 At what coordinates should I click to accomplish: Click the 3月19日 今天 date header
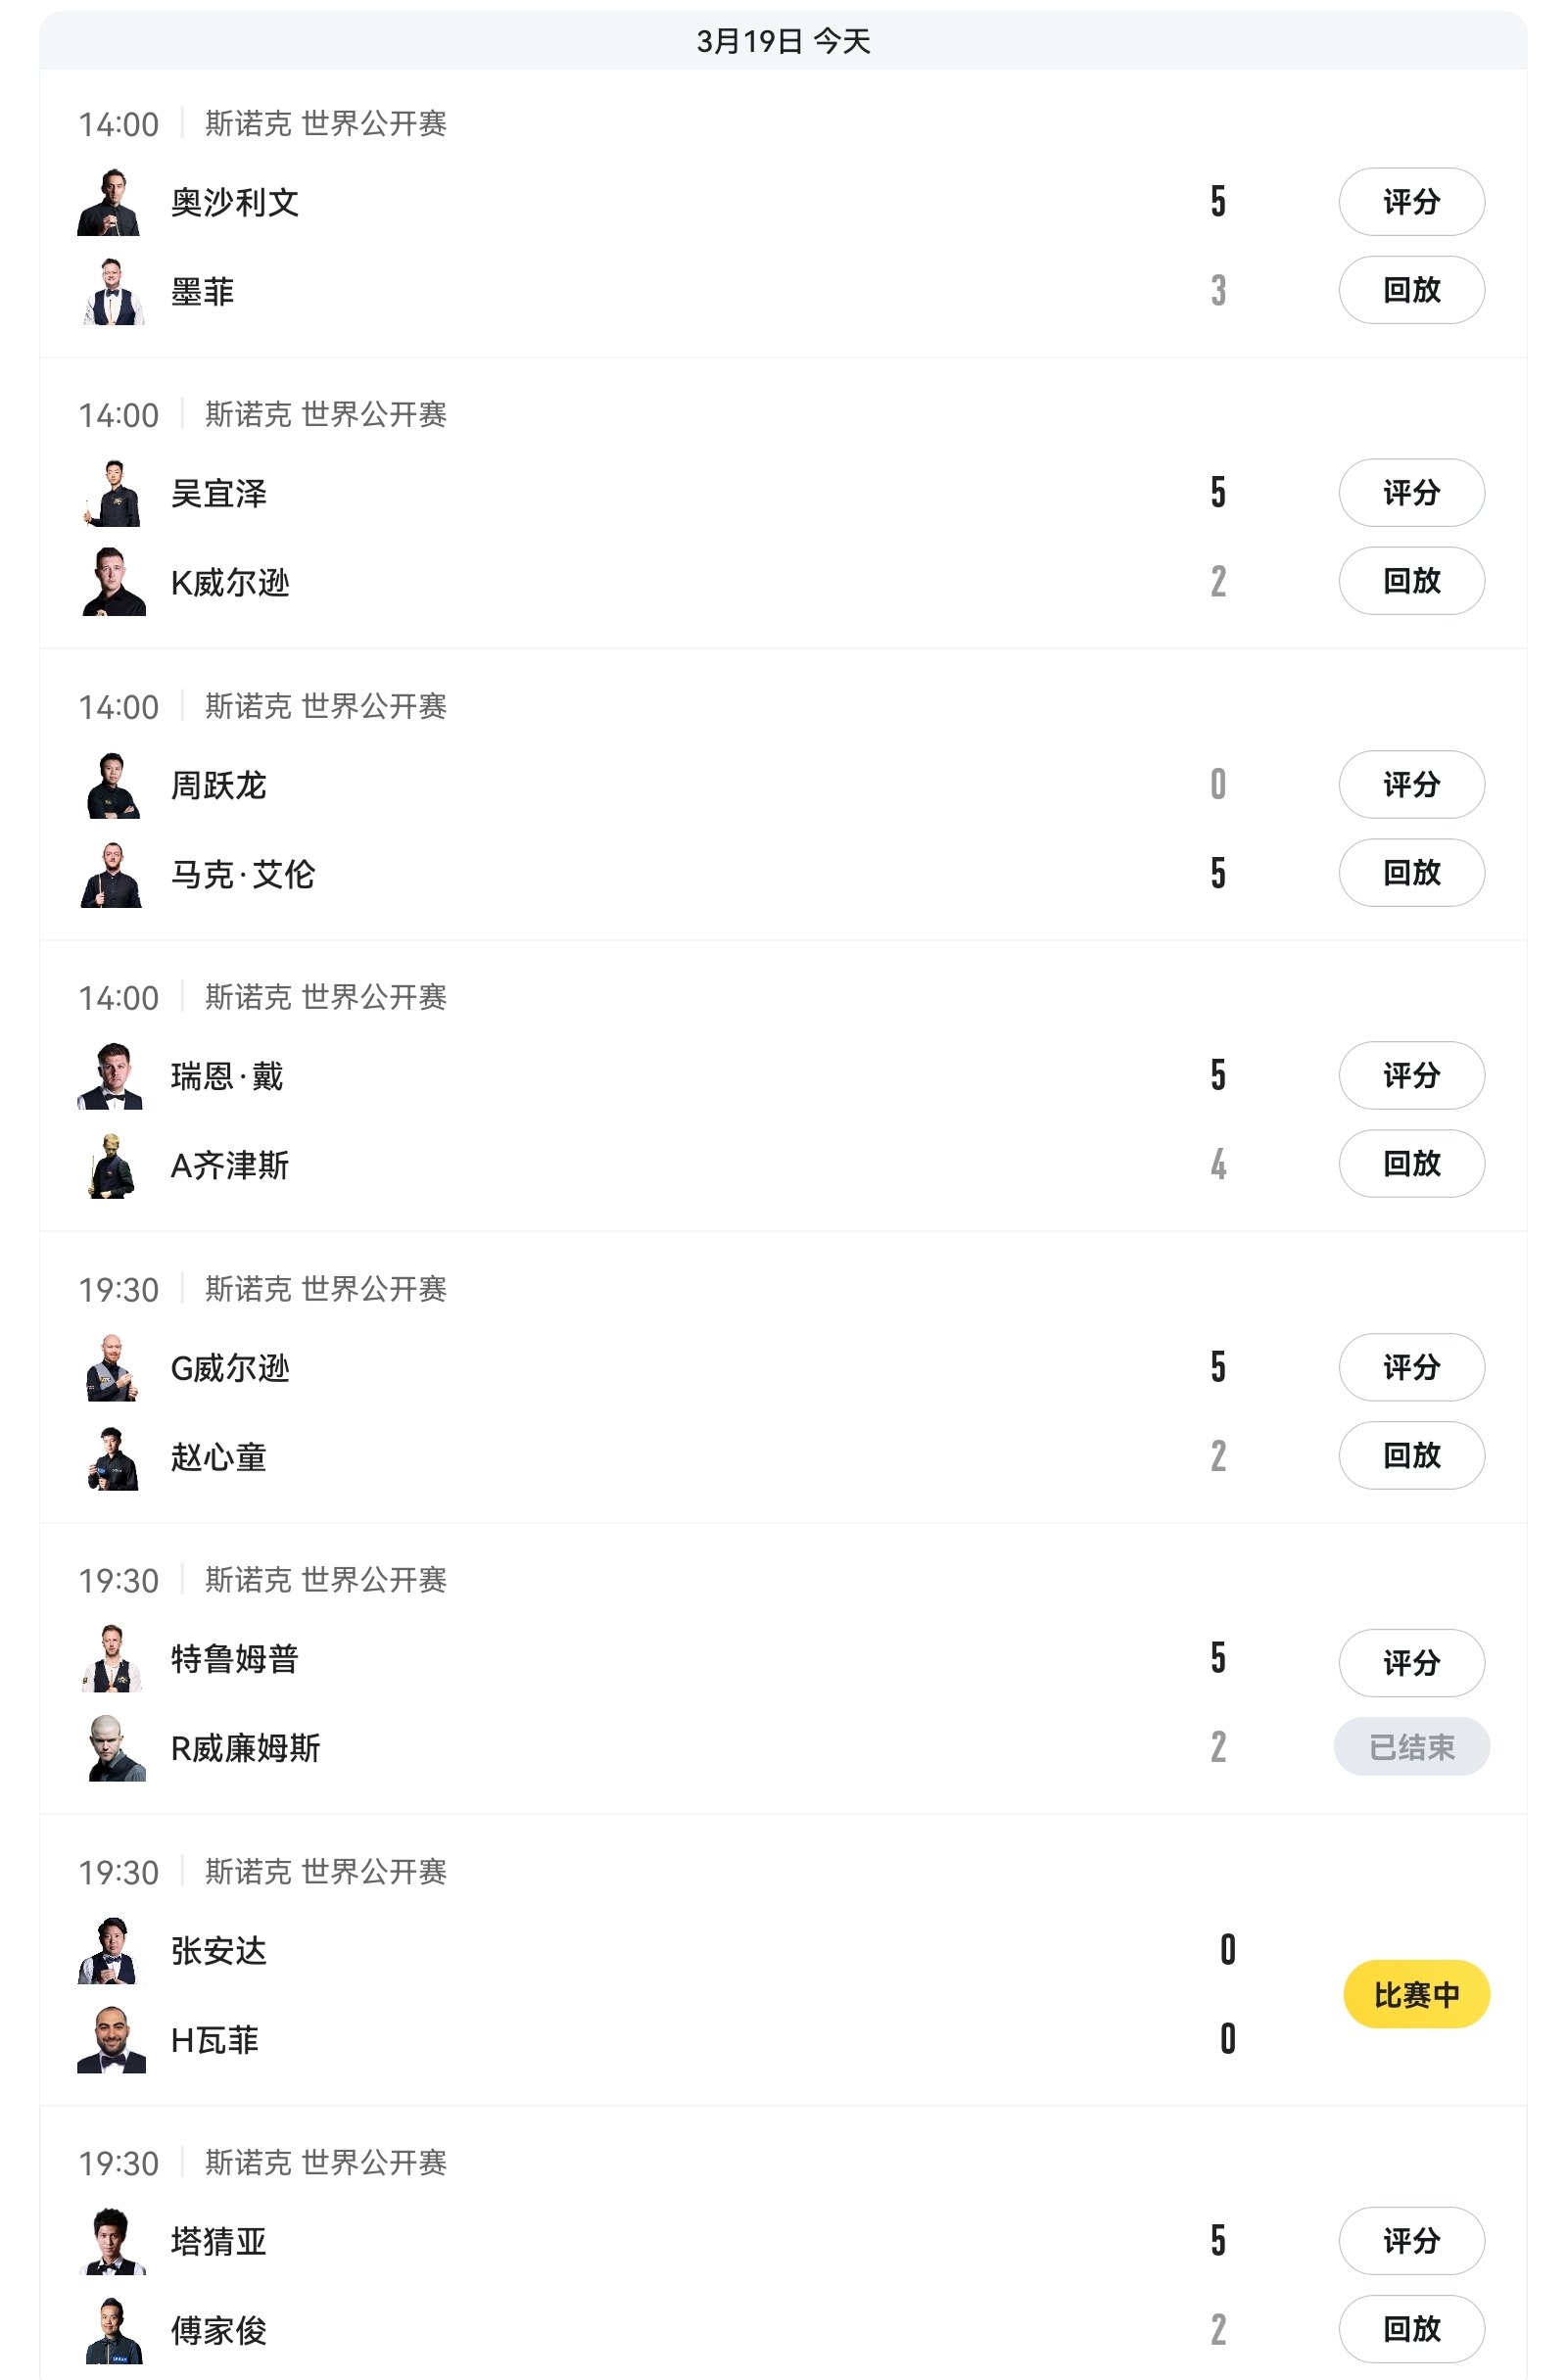tap(783, 41)
